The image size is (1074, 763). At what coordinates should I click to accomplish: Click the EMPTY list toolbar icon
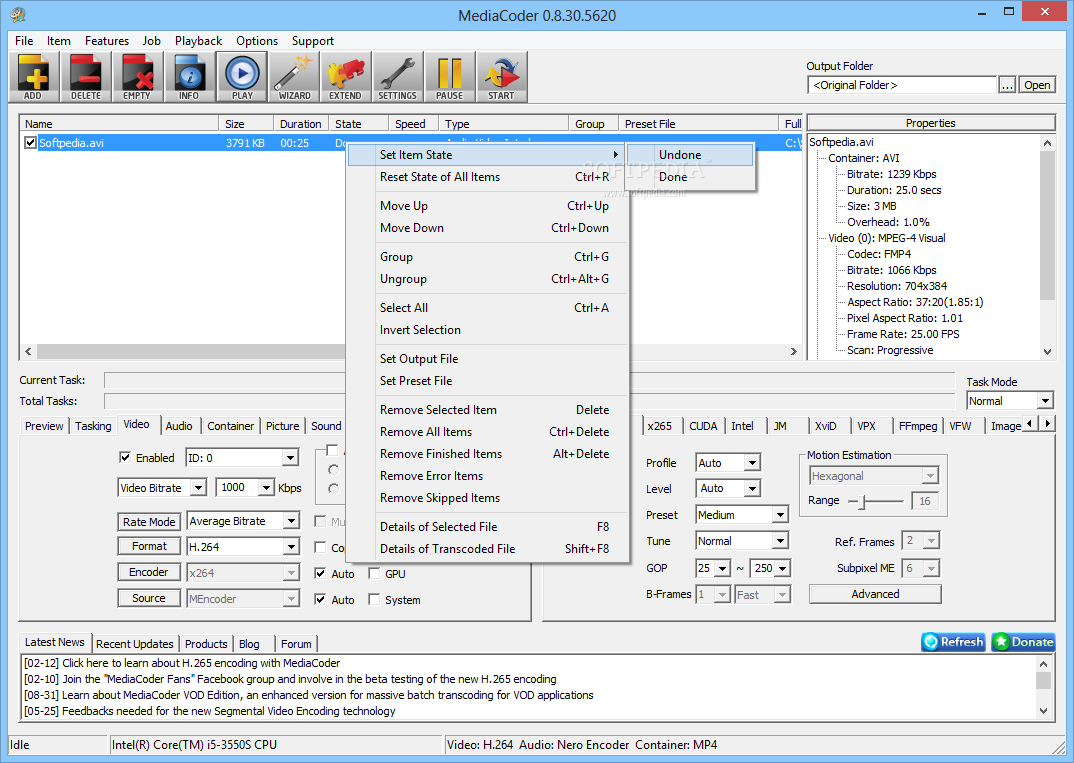[x=137, y=77]
